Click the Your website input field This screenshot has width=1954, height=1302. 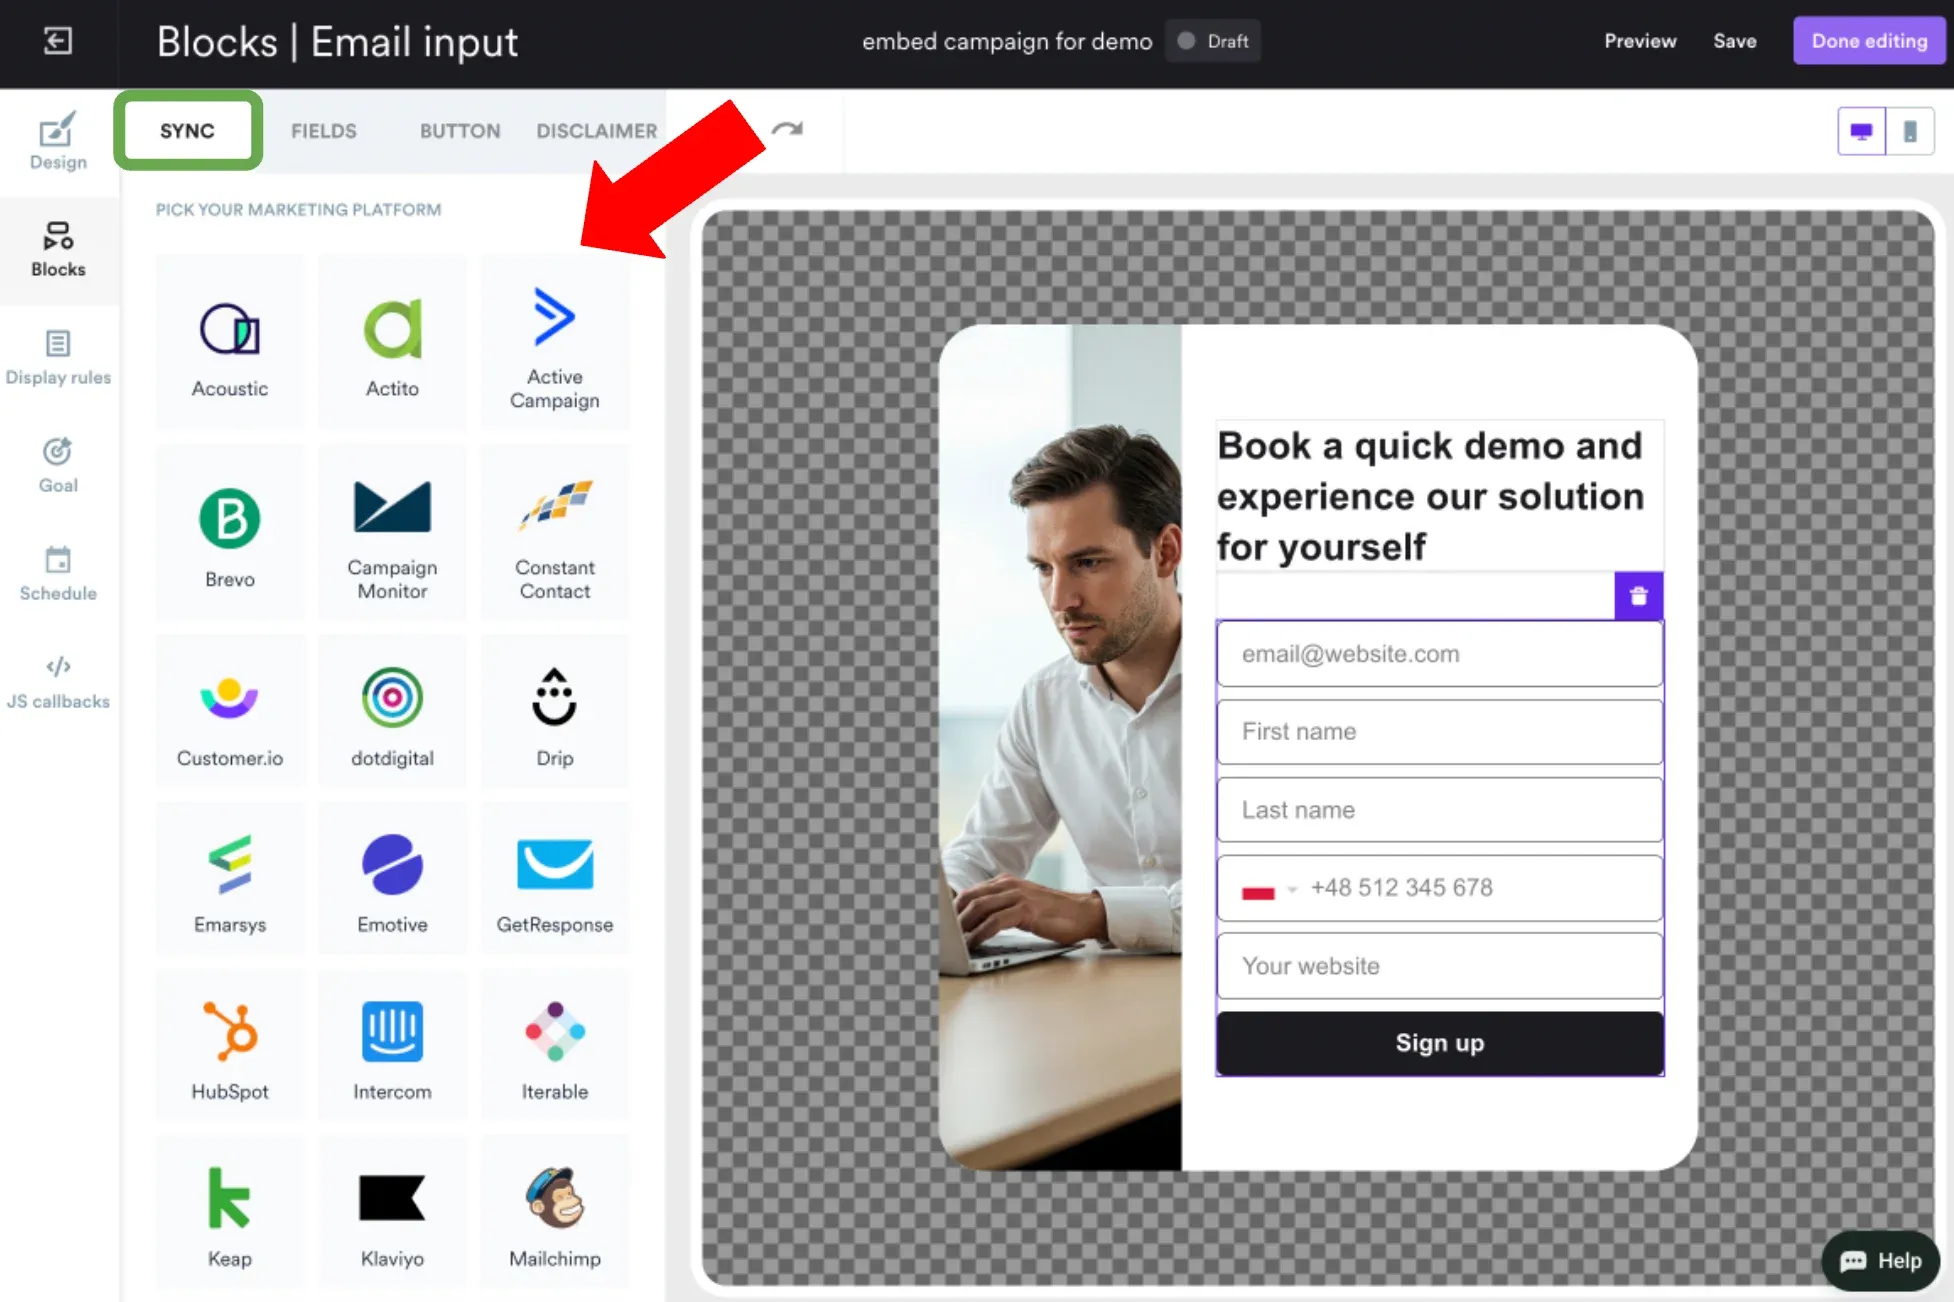click(x=1440, y=966)
